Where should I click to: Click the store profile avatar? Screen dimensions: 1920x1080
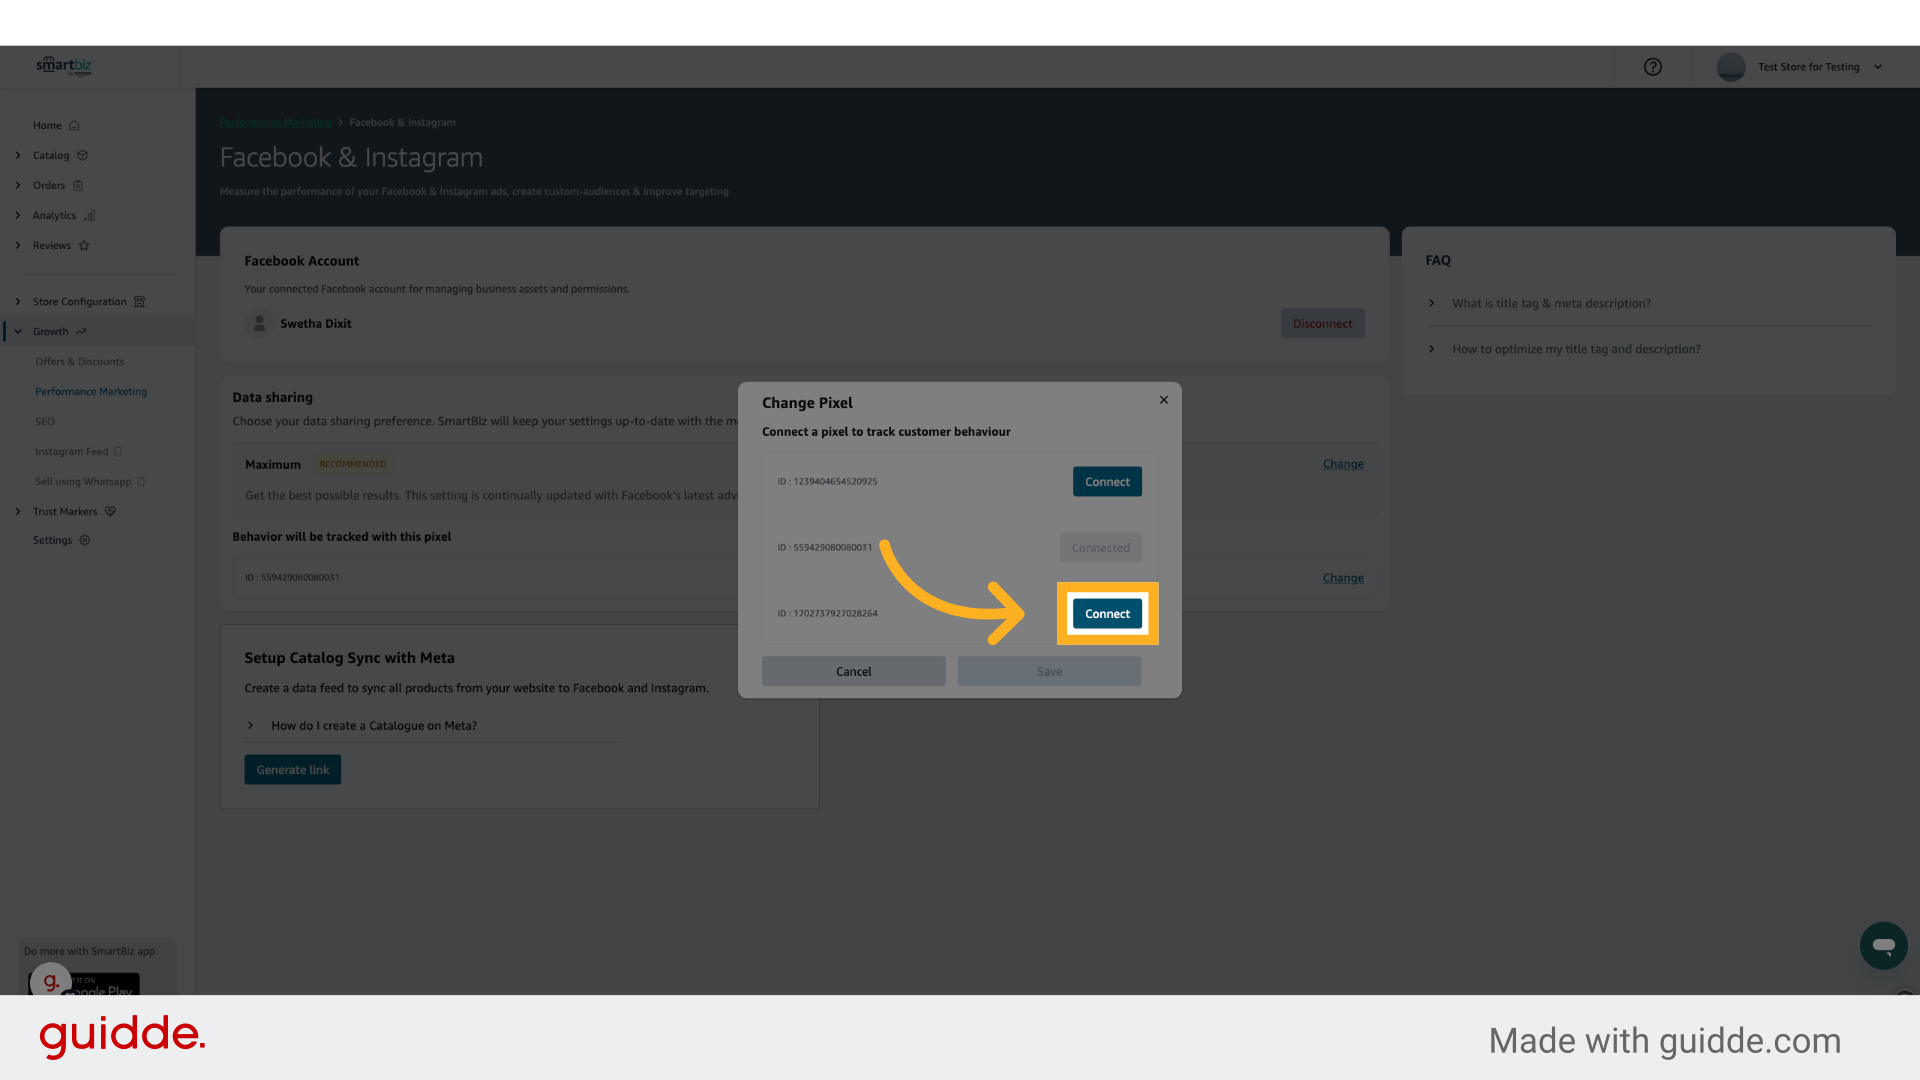1731,67
